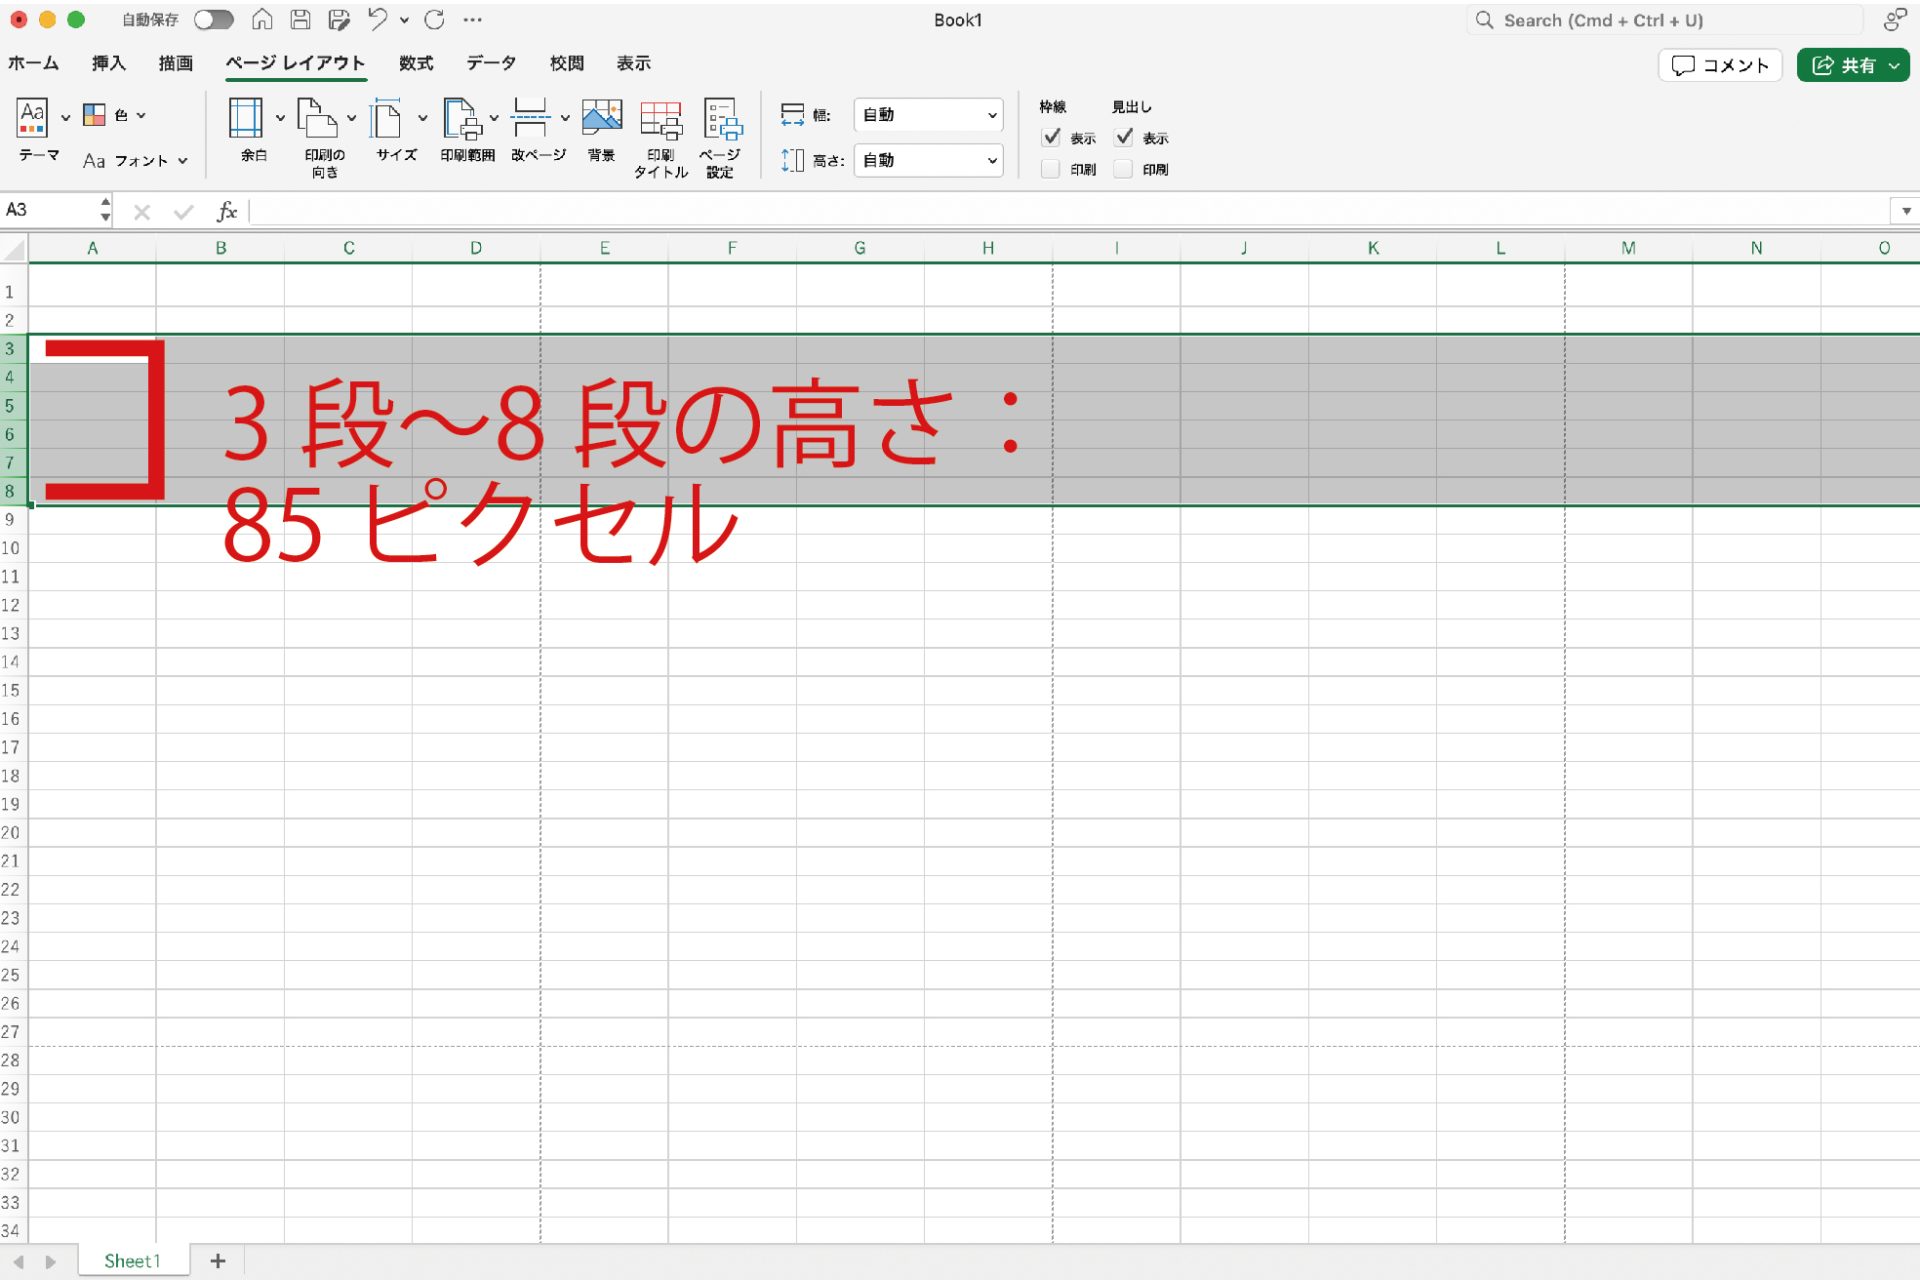Screen dimensions: 1920x1280
Task: Open 印刷タイトル print titles
Action: point(660,122)
